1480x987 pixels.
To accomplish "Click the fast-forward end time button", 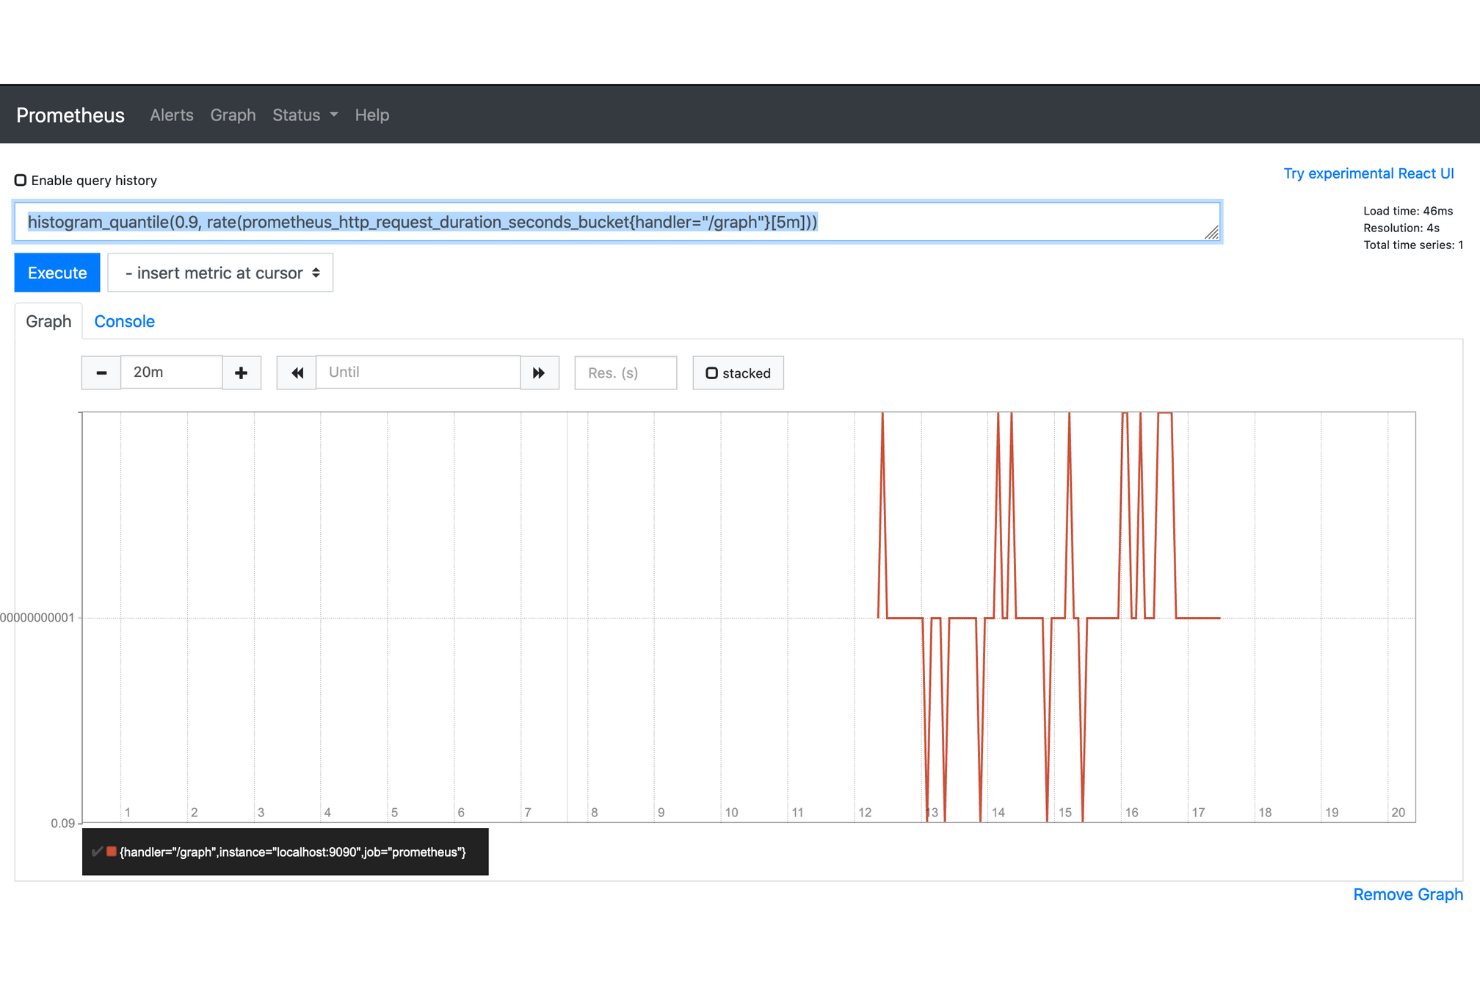I will coord(539,373).
